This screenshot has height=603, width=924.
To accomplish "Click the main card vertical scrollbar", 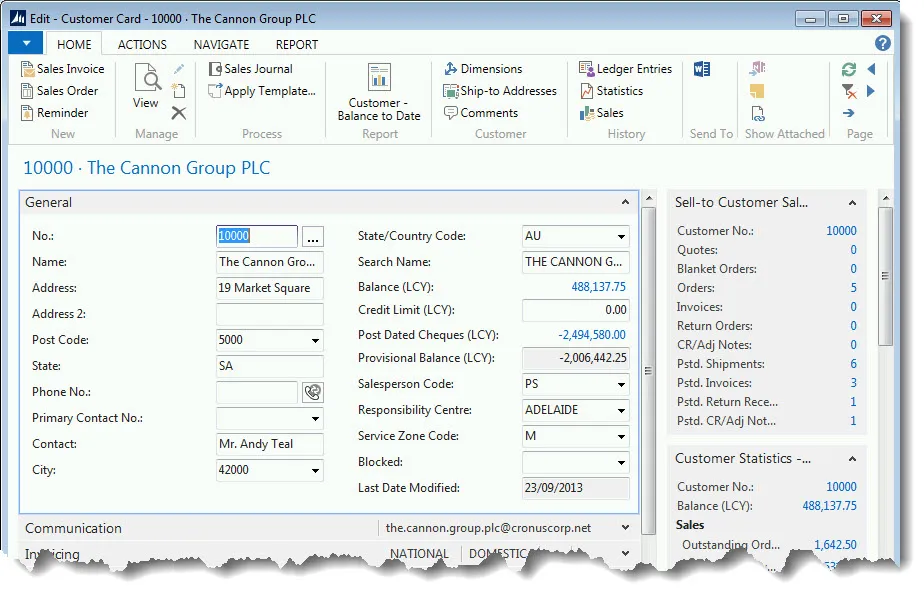I will tap(648, 370).
